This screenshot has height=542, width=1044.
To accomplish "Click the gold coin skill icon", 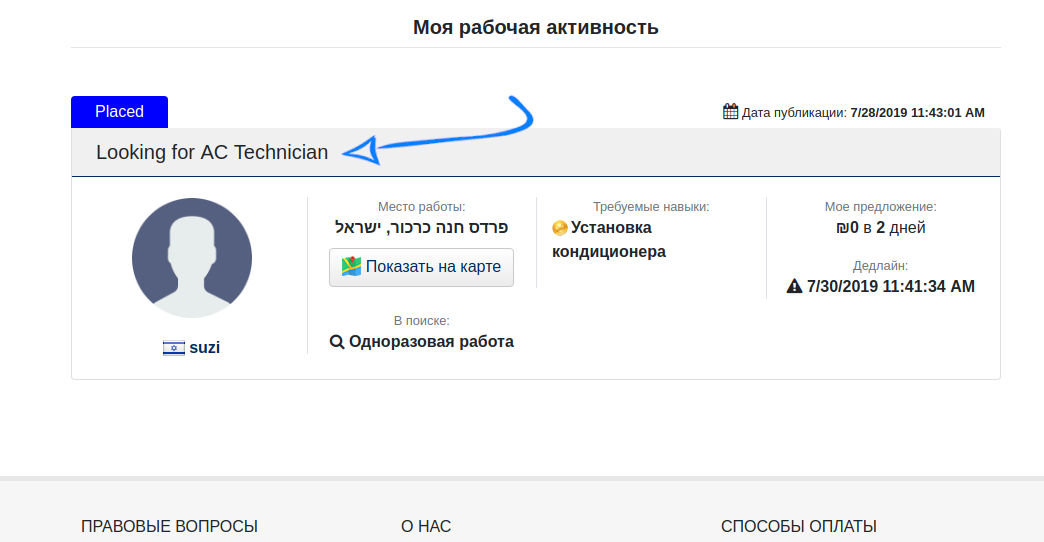I will [560, 228].
